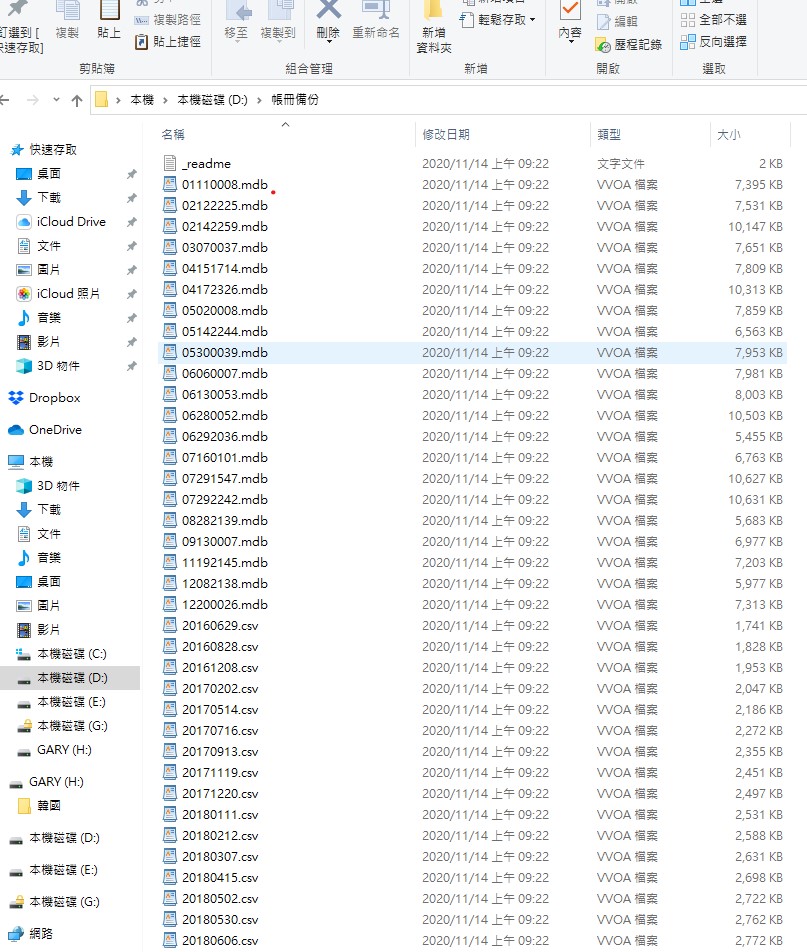807x952 pixels.
Task: Sort by the 大小 column header
Action: 729,135
